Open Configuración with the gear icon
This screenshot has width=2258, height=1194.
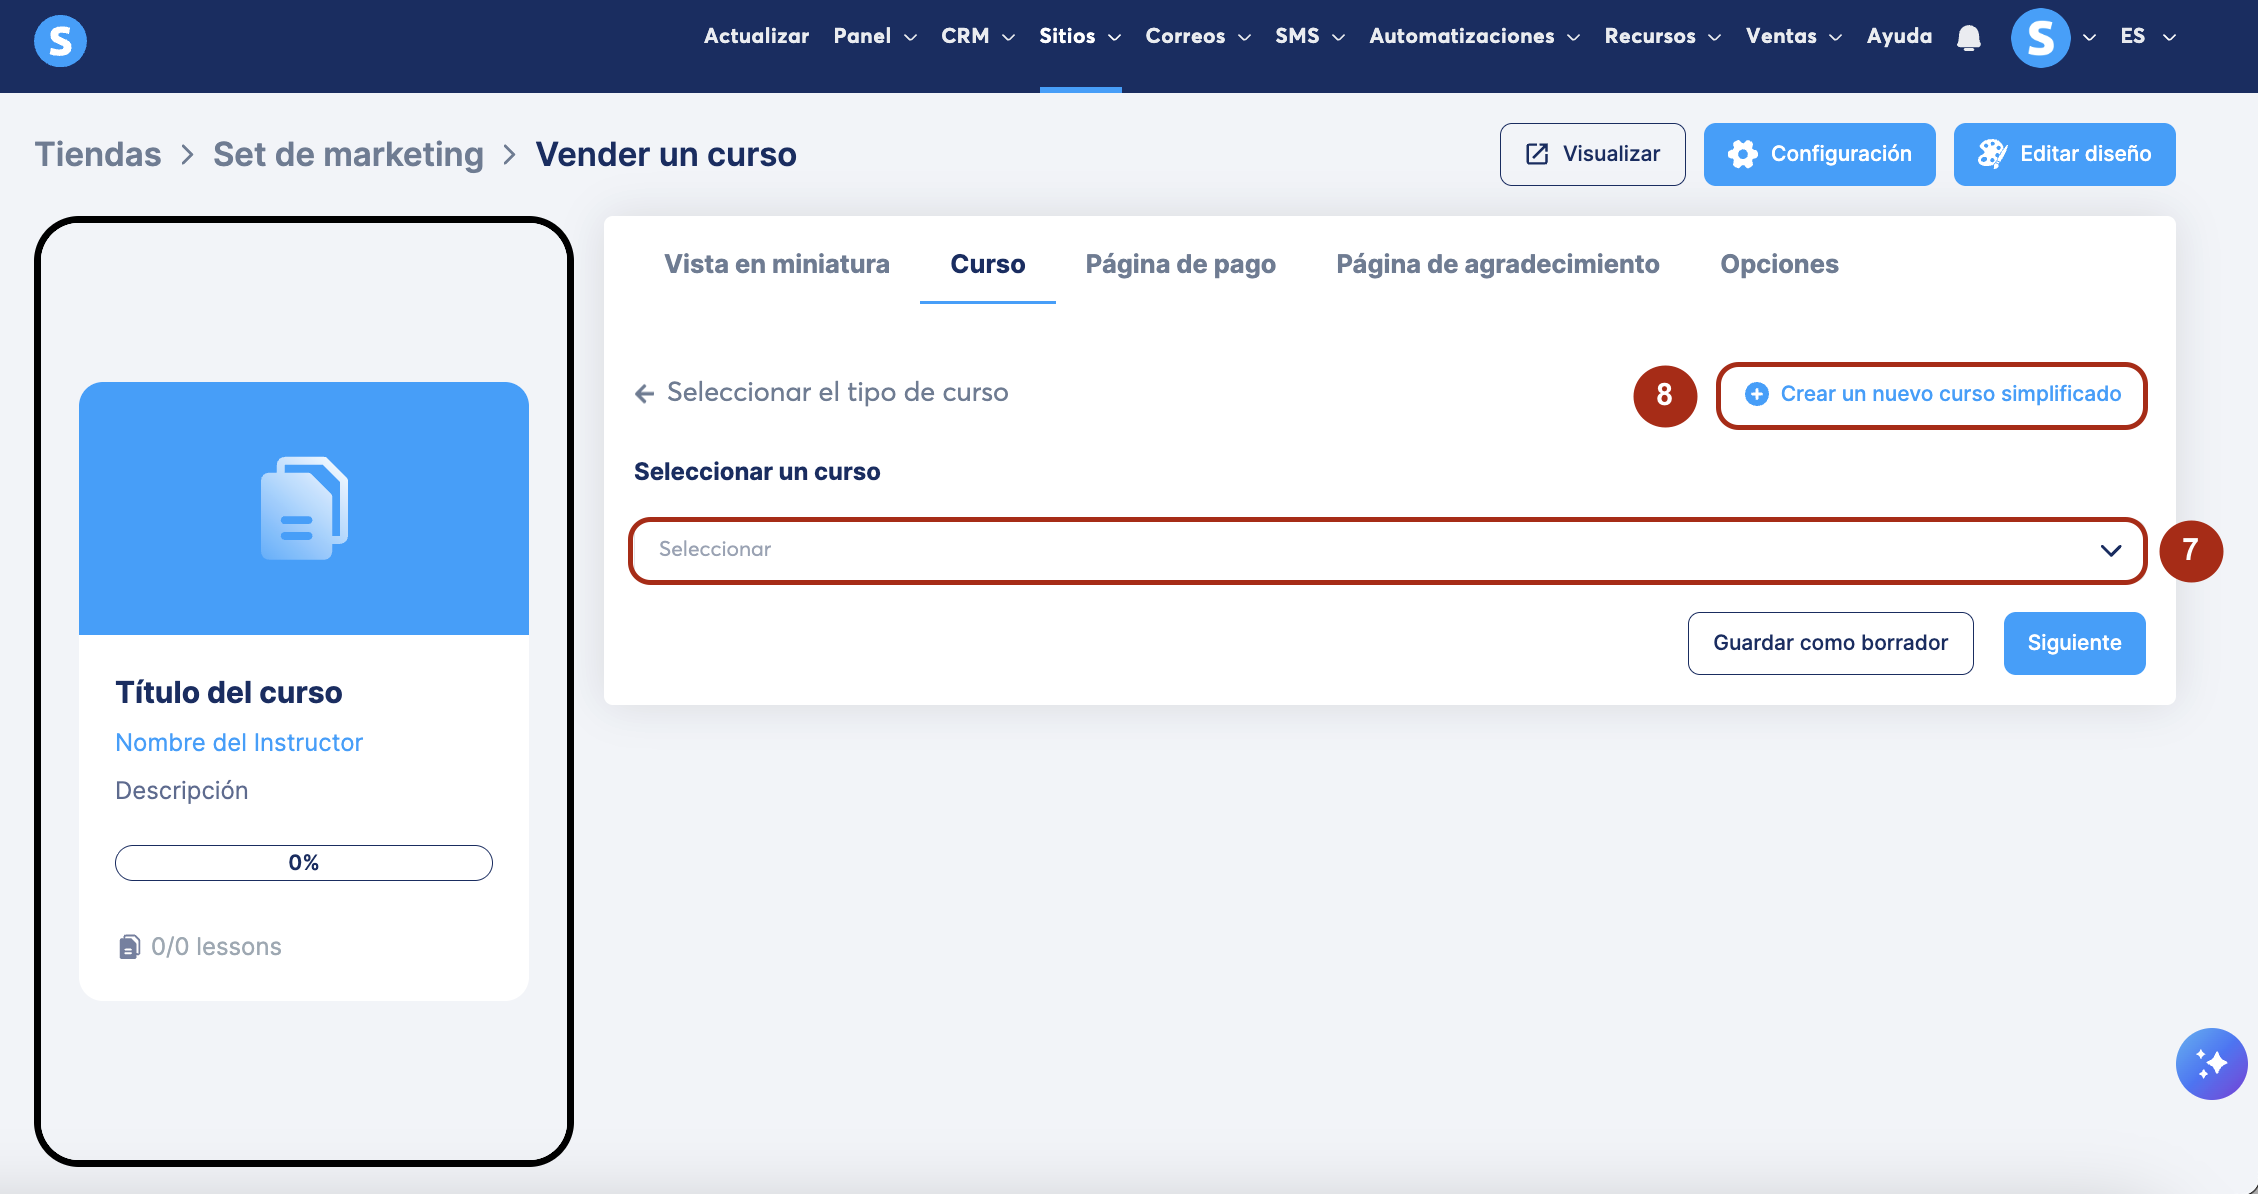click(x=1819, y=154)
